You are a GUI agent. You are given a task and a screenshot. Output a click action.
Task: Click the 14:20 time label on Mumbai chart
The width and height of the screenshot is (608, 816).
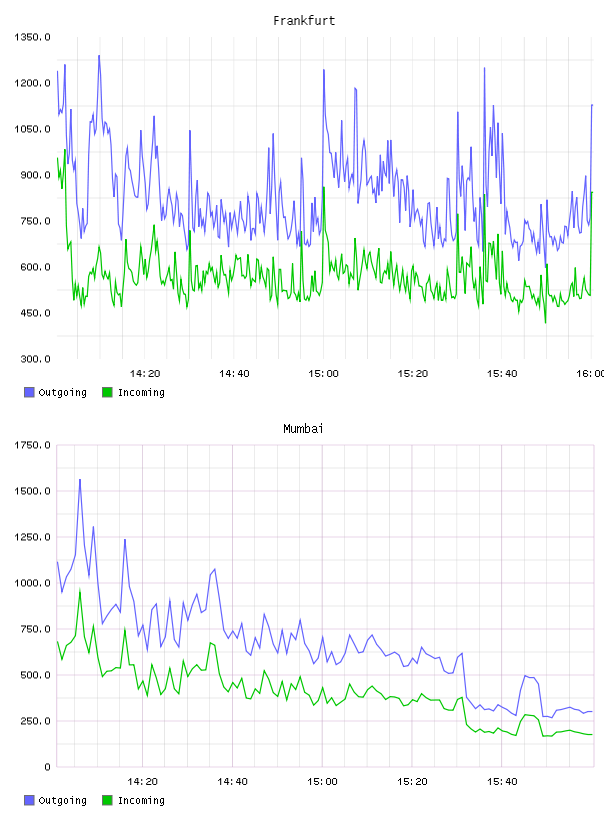click(x=143, y=782)
